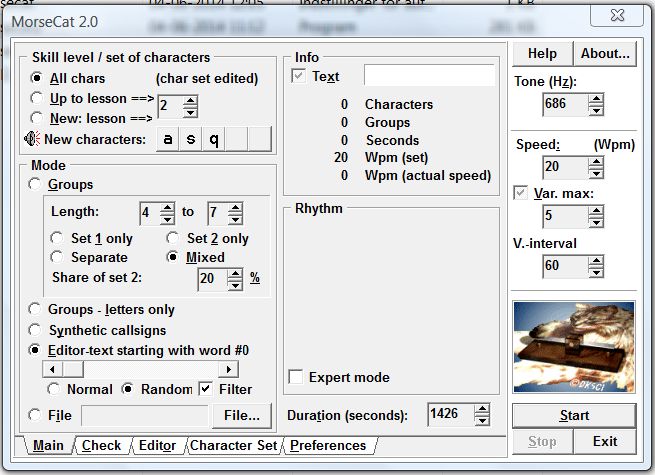The height and width of the screenshot is (475, 655).
Task: Select the Synthetic callsigns mode
Action: coord(37,330)
